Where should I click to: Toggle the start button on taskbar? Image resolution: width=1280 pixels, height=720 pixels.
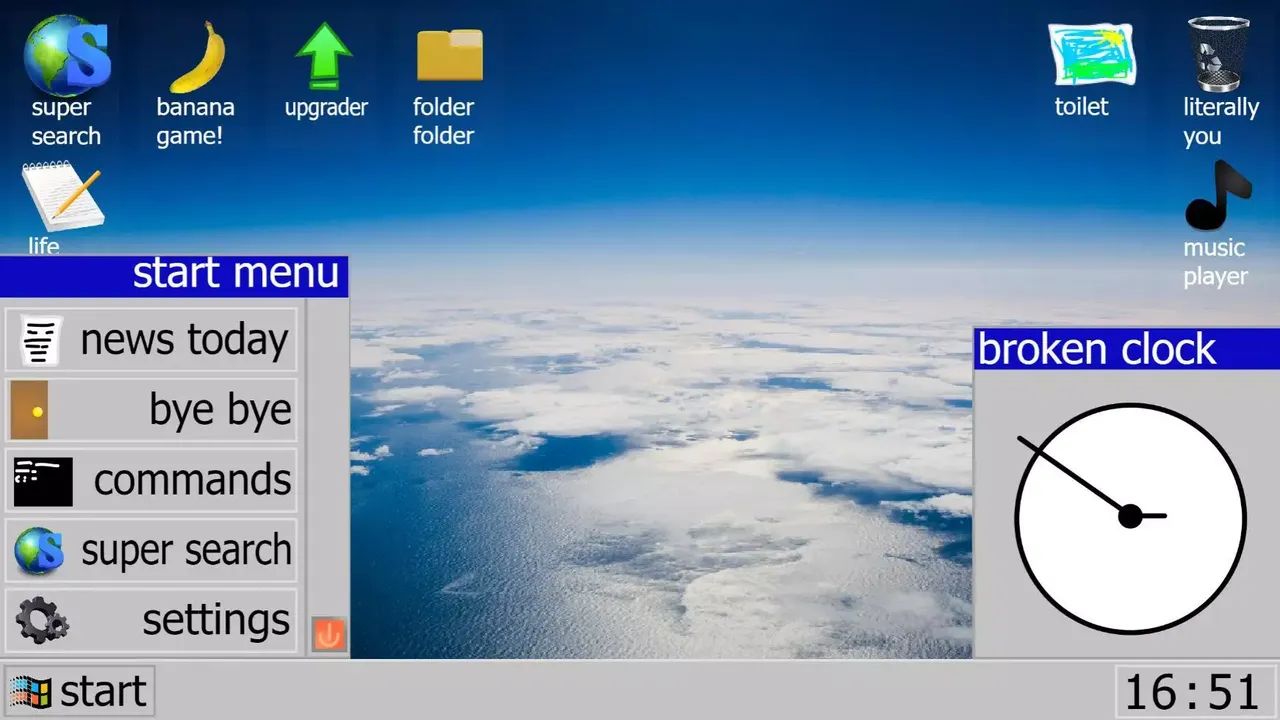pos(79,691)
